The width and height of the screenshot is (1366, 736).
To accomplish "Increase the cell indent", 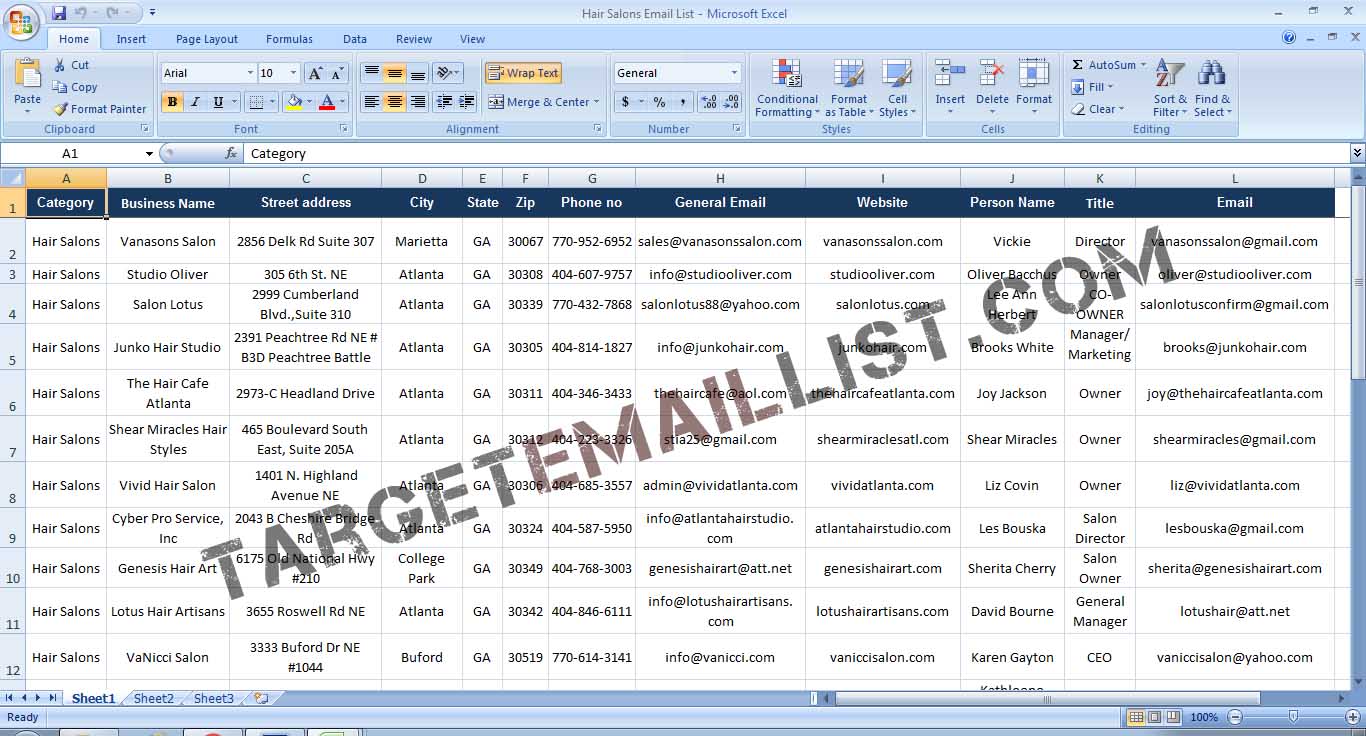I will pyautogui.click(x=467, y=102).
